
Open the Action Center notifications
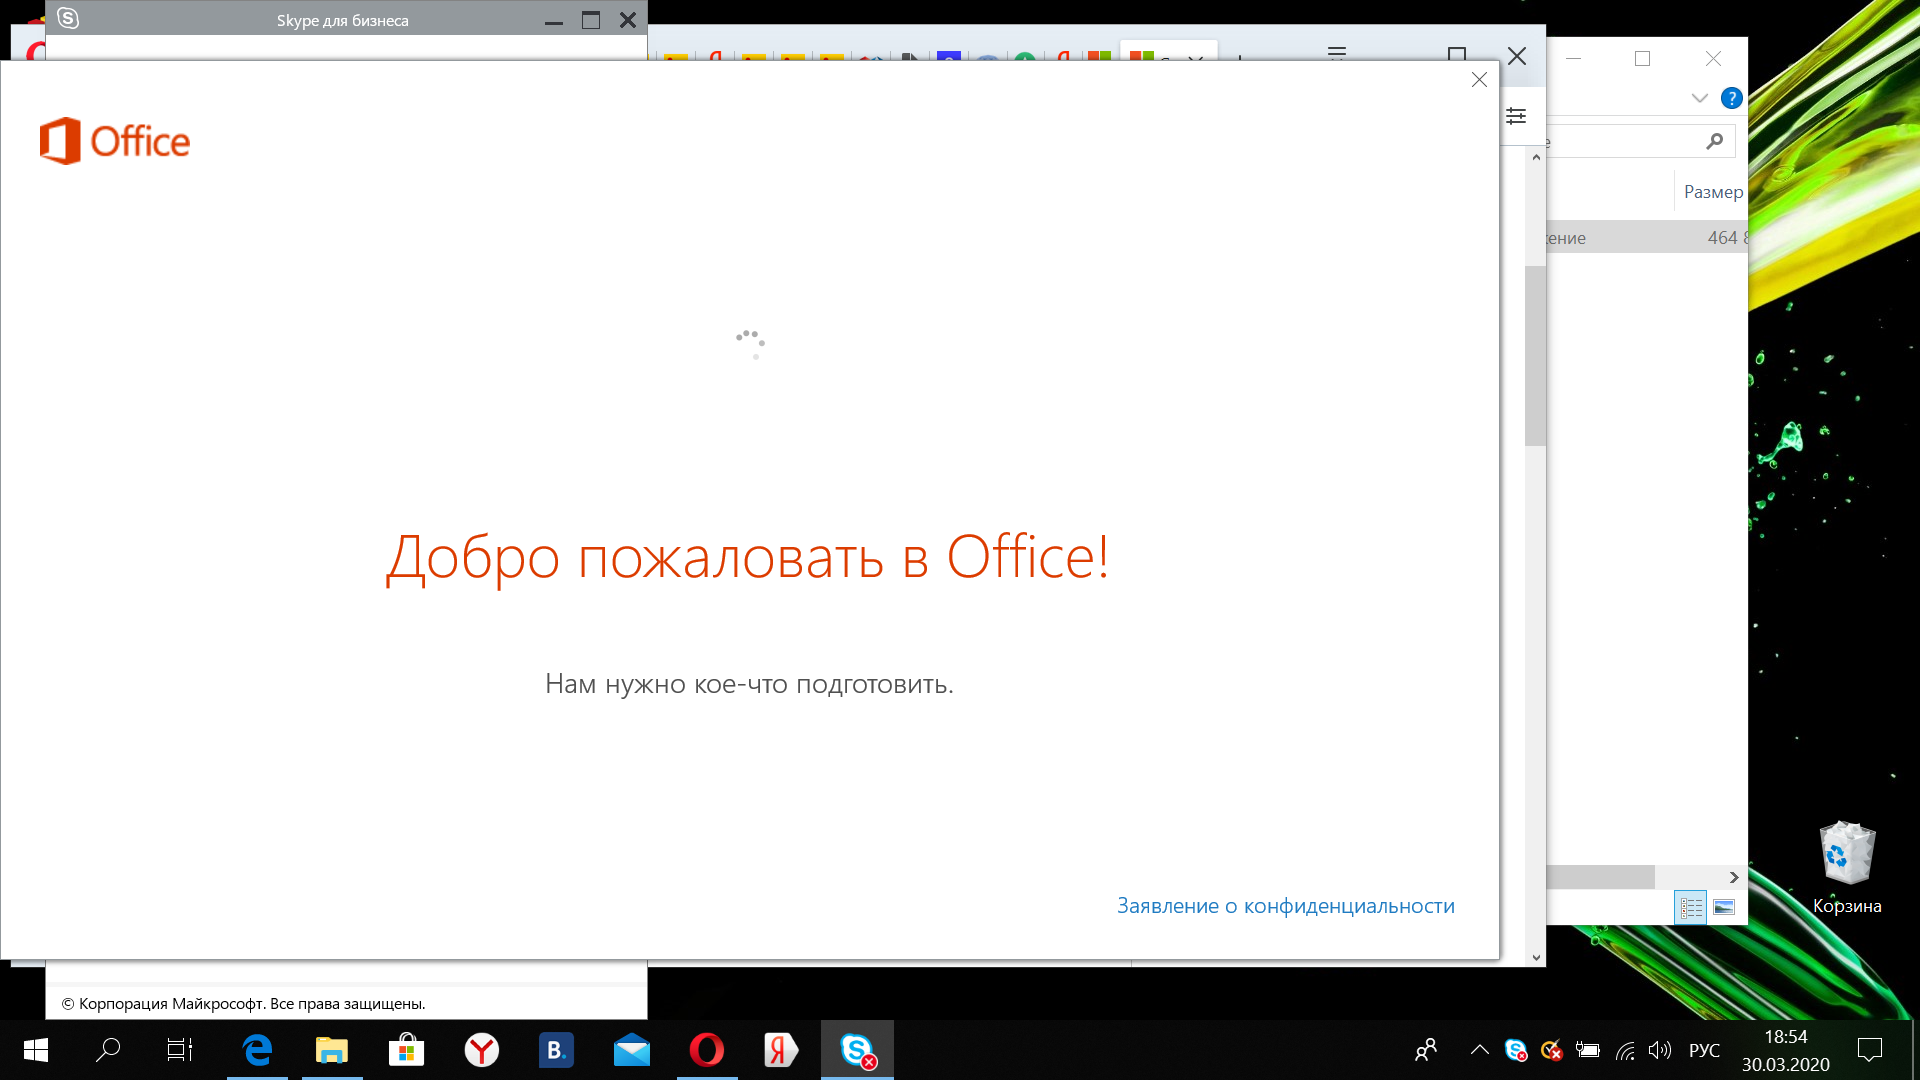coord(1869,1050)
